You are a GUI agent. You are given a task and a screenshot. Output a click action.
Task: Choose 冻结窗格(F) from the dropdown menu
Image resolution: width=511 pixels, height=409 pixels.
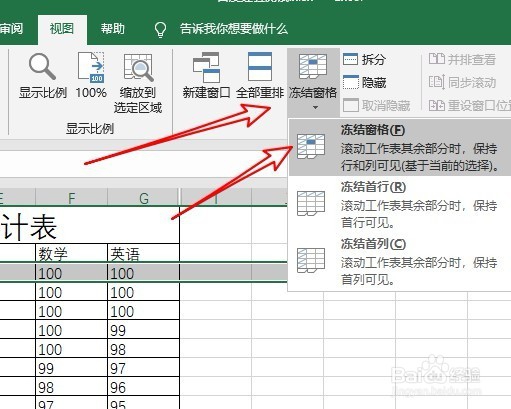pos(400,148)
